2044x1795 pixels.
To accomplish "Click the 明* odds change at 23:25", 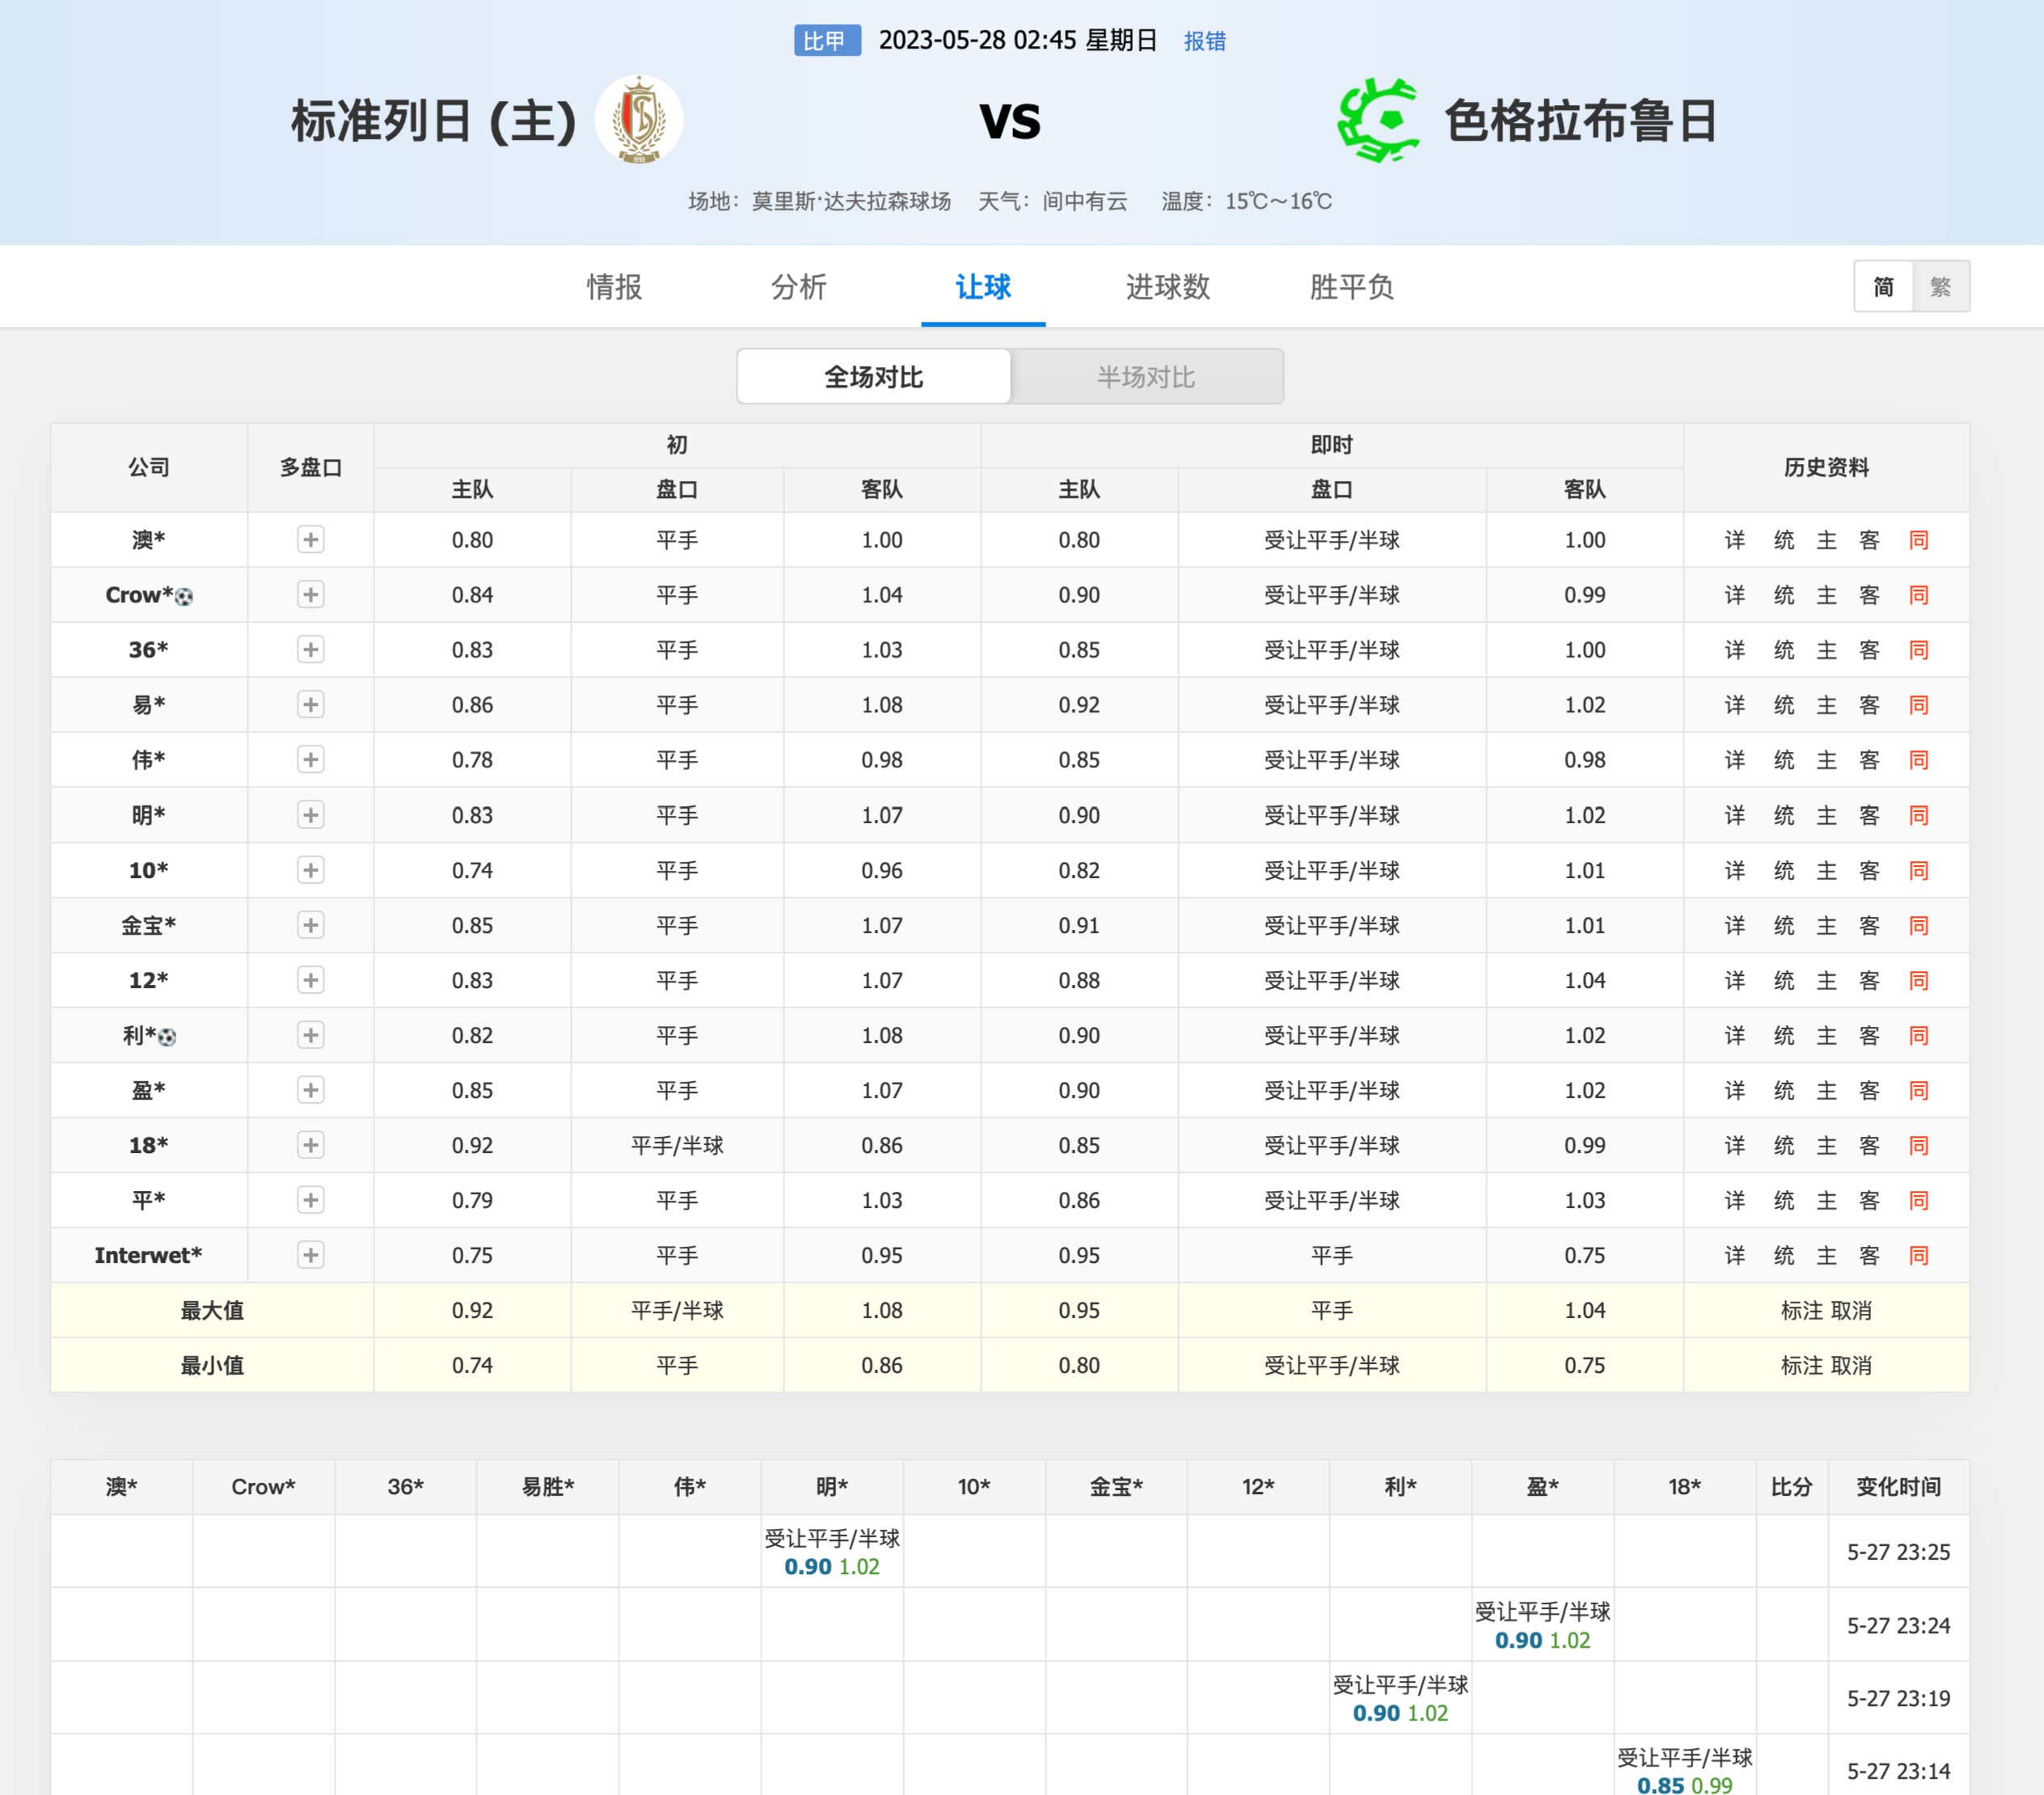I will coord(832,1552).
